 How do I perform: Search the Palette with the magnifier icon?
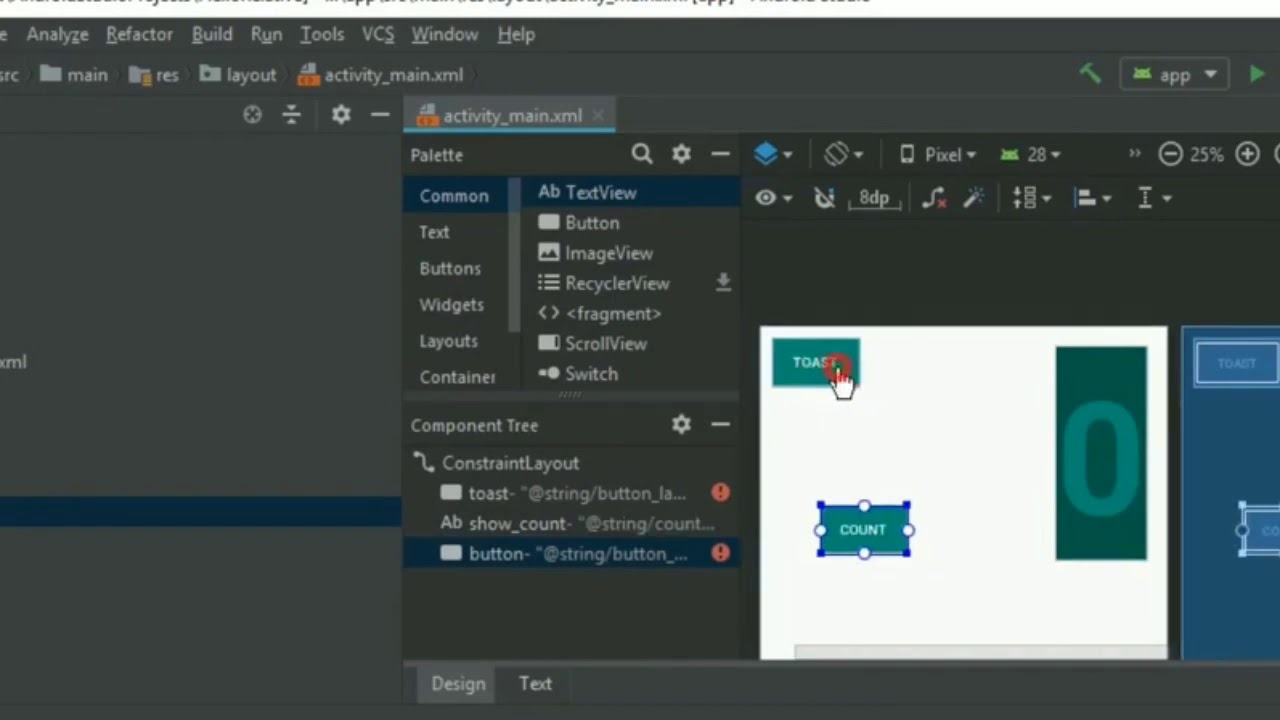[642, 154]
